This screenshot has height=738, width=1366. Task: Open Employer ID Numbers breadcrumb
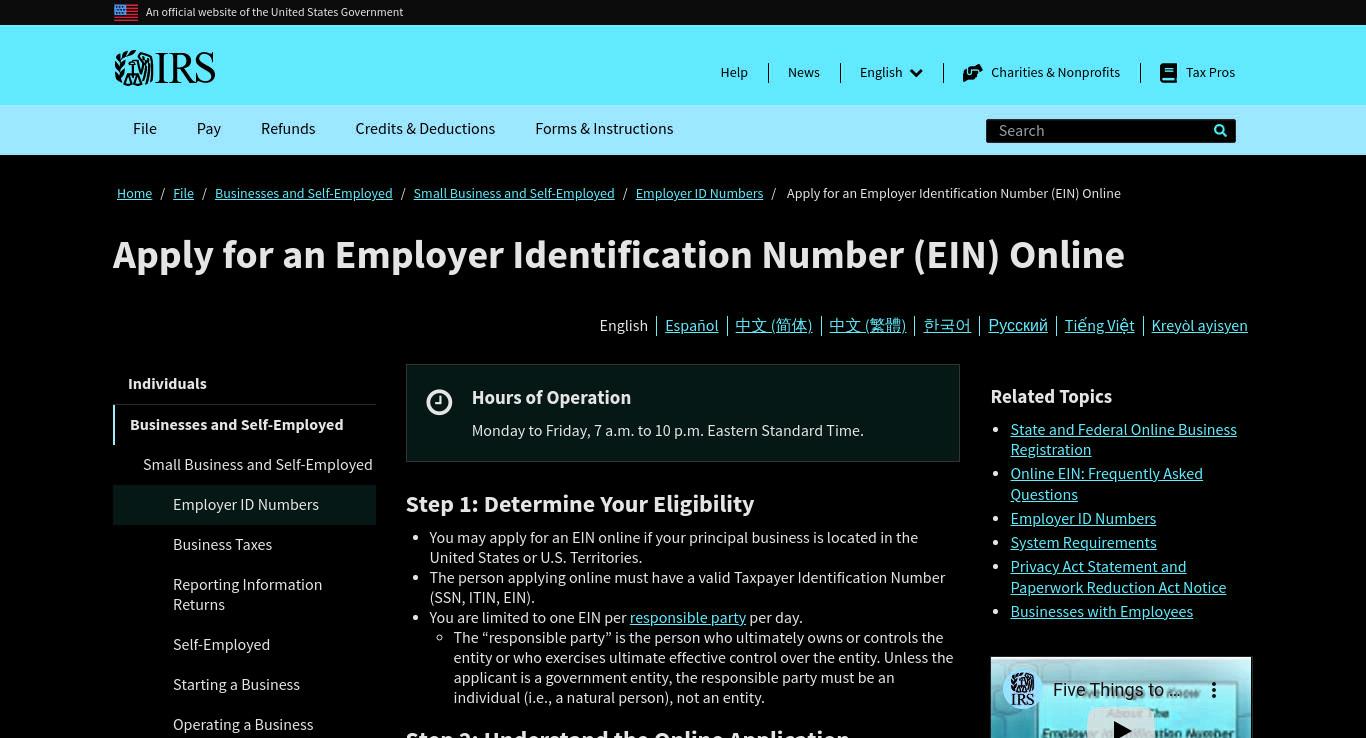click(699, 193)
